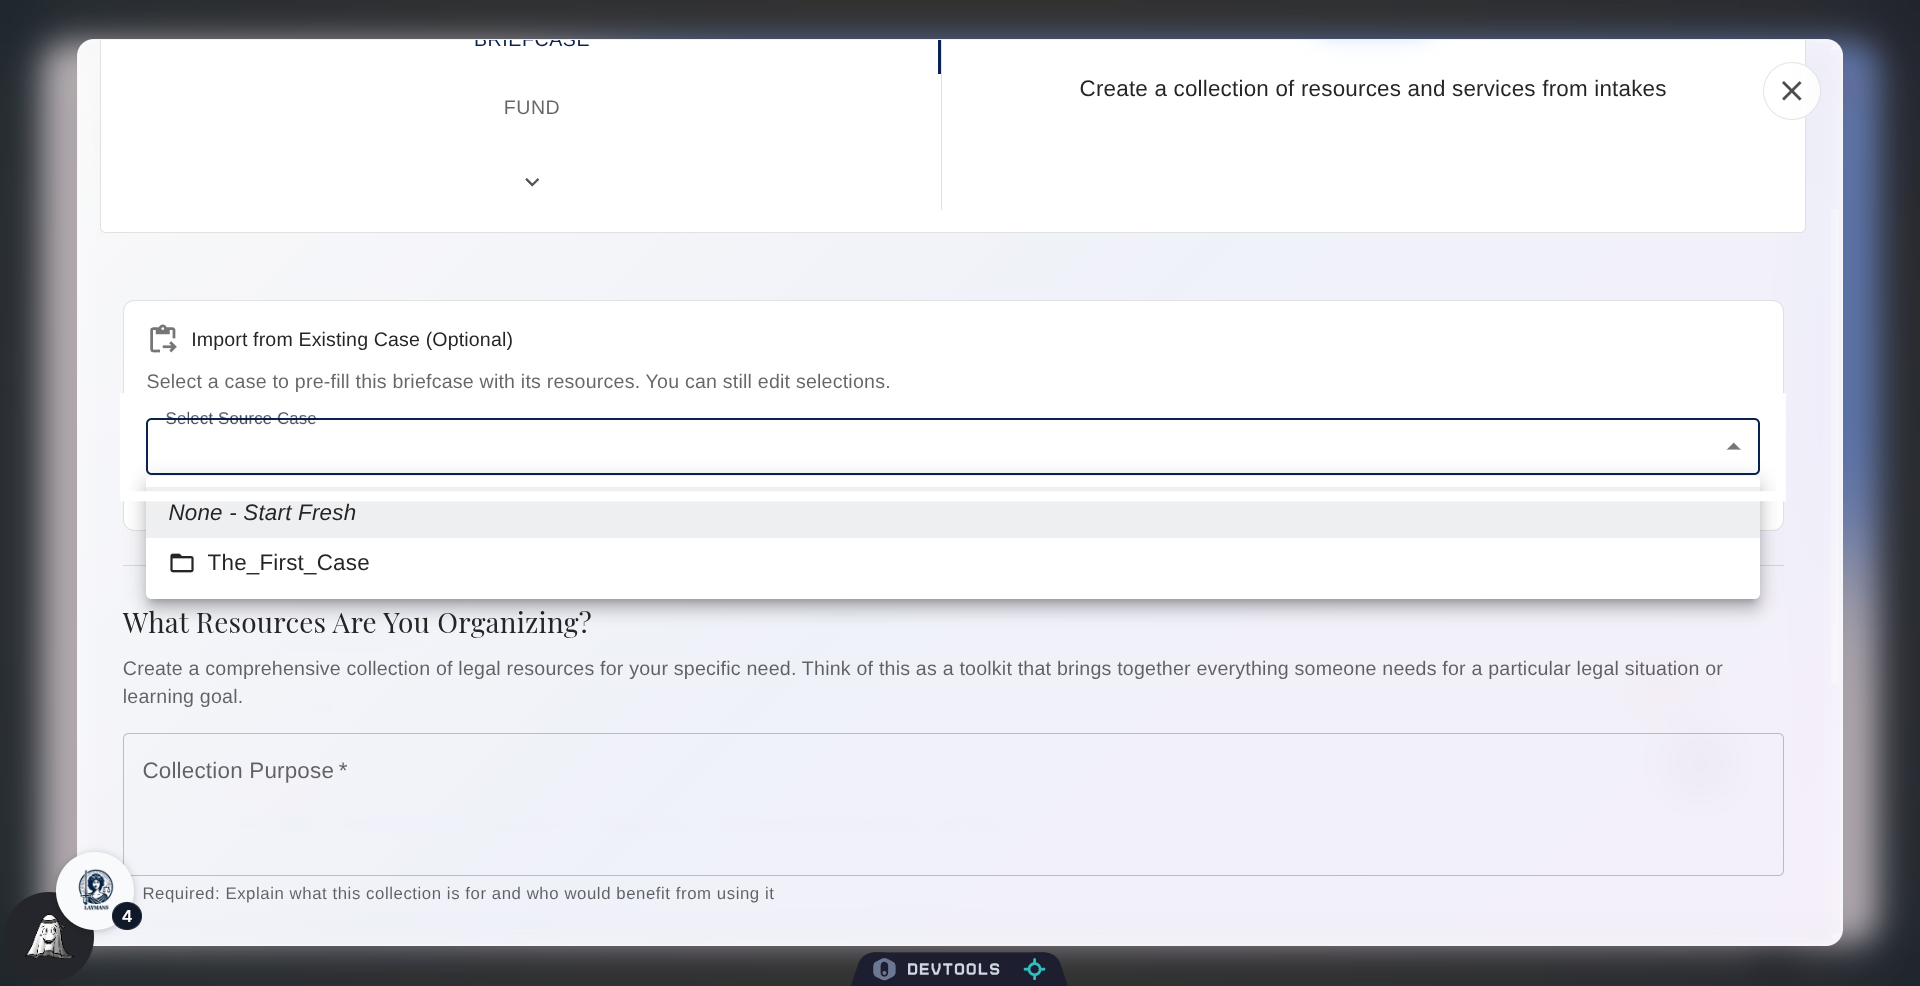This screenshot has height=986, width=1920.
Task: Click inside the Collection Purpose field
Action: [950, 804]
